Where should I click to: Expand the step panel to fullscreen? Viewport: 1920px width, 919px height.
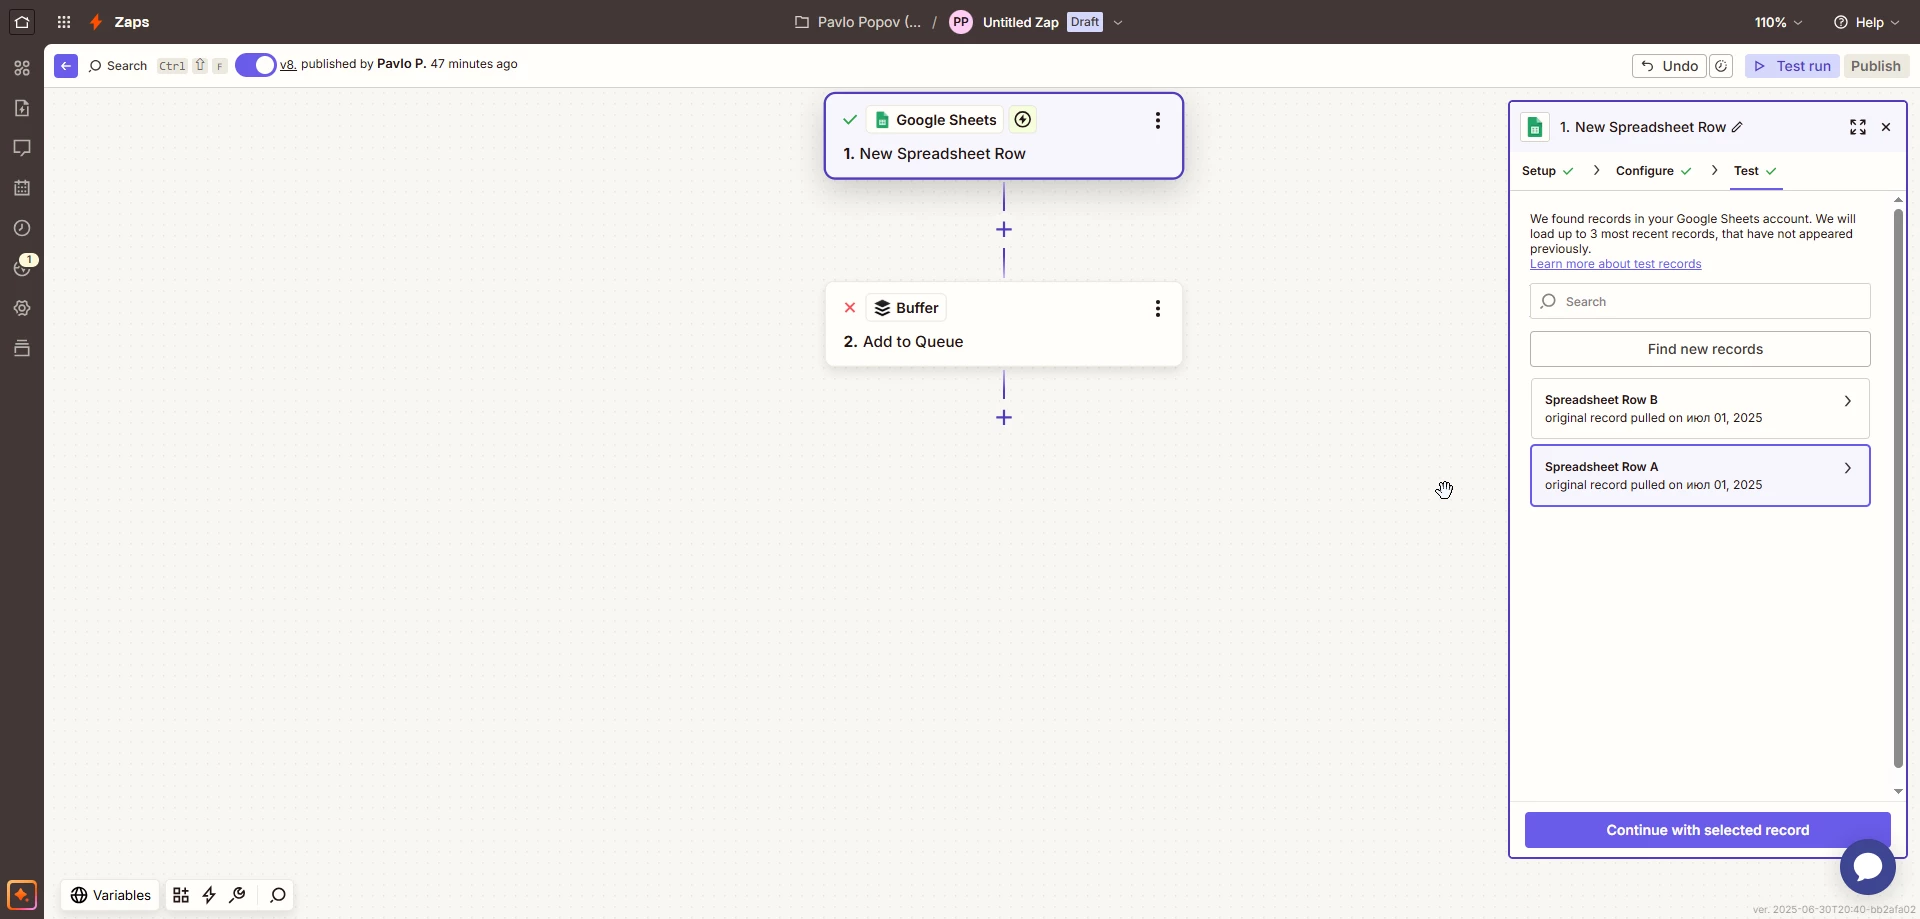click(1858, 127)
